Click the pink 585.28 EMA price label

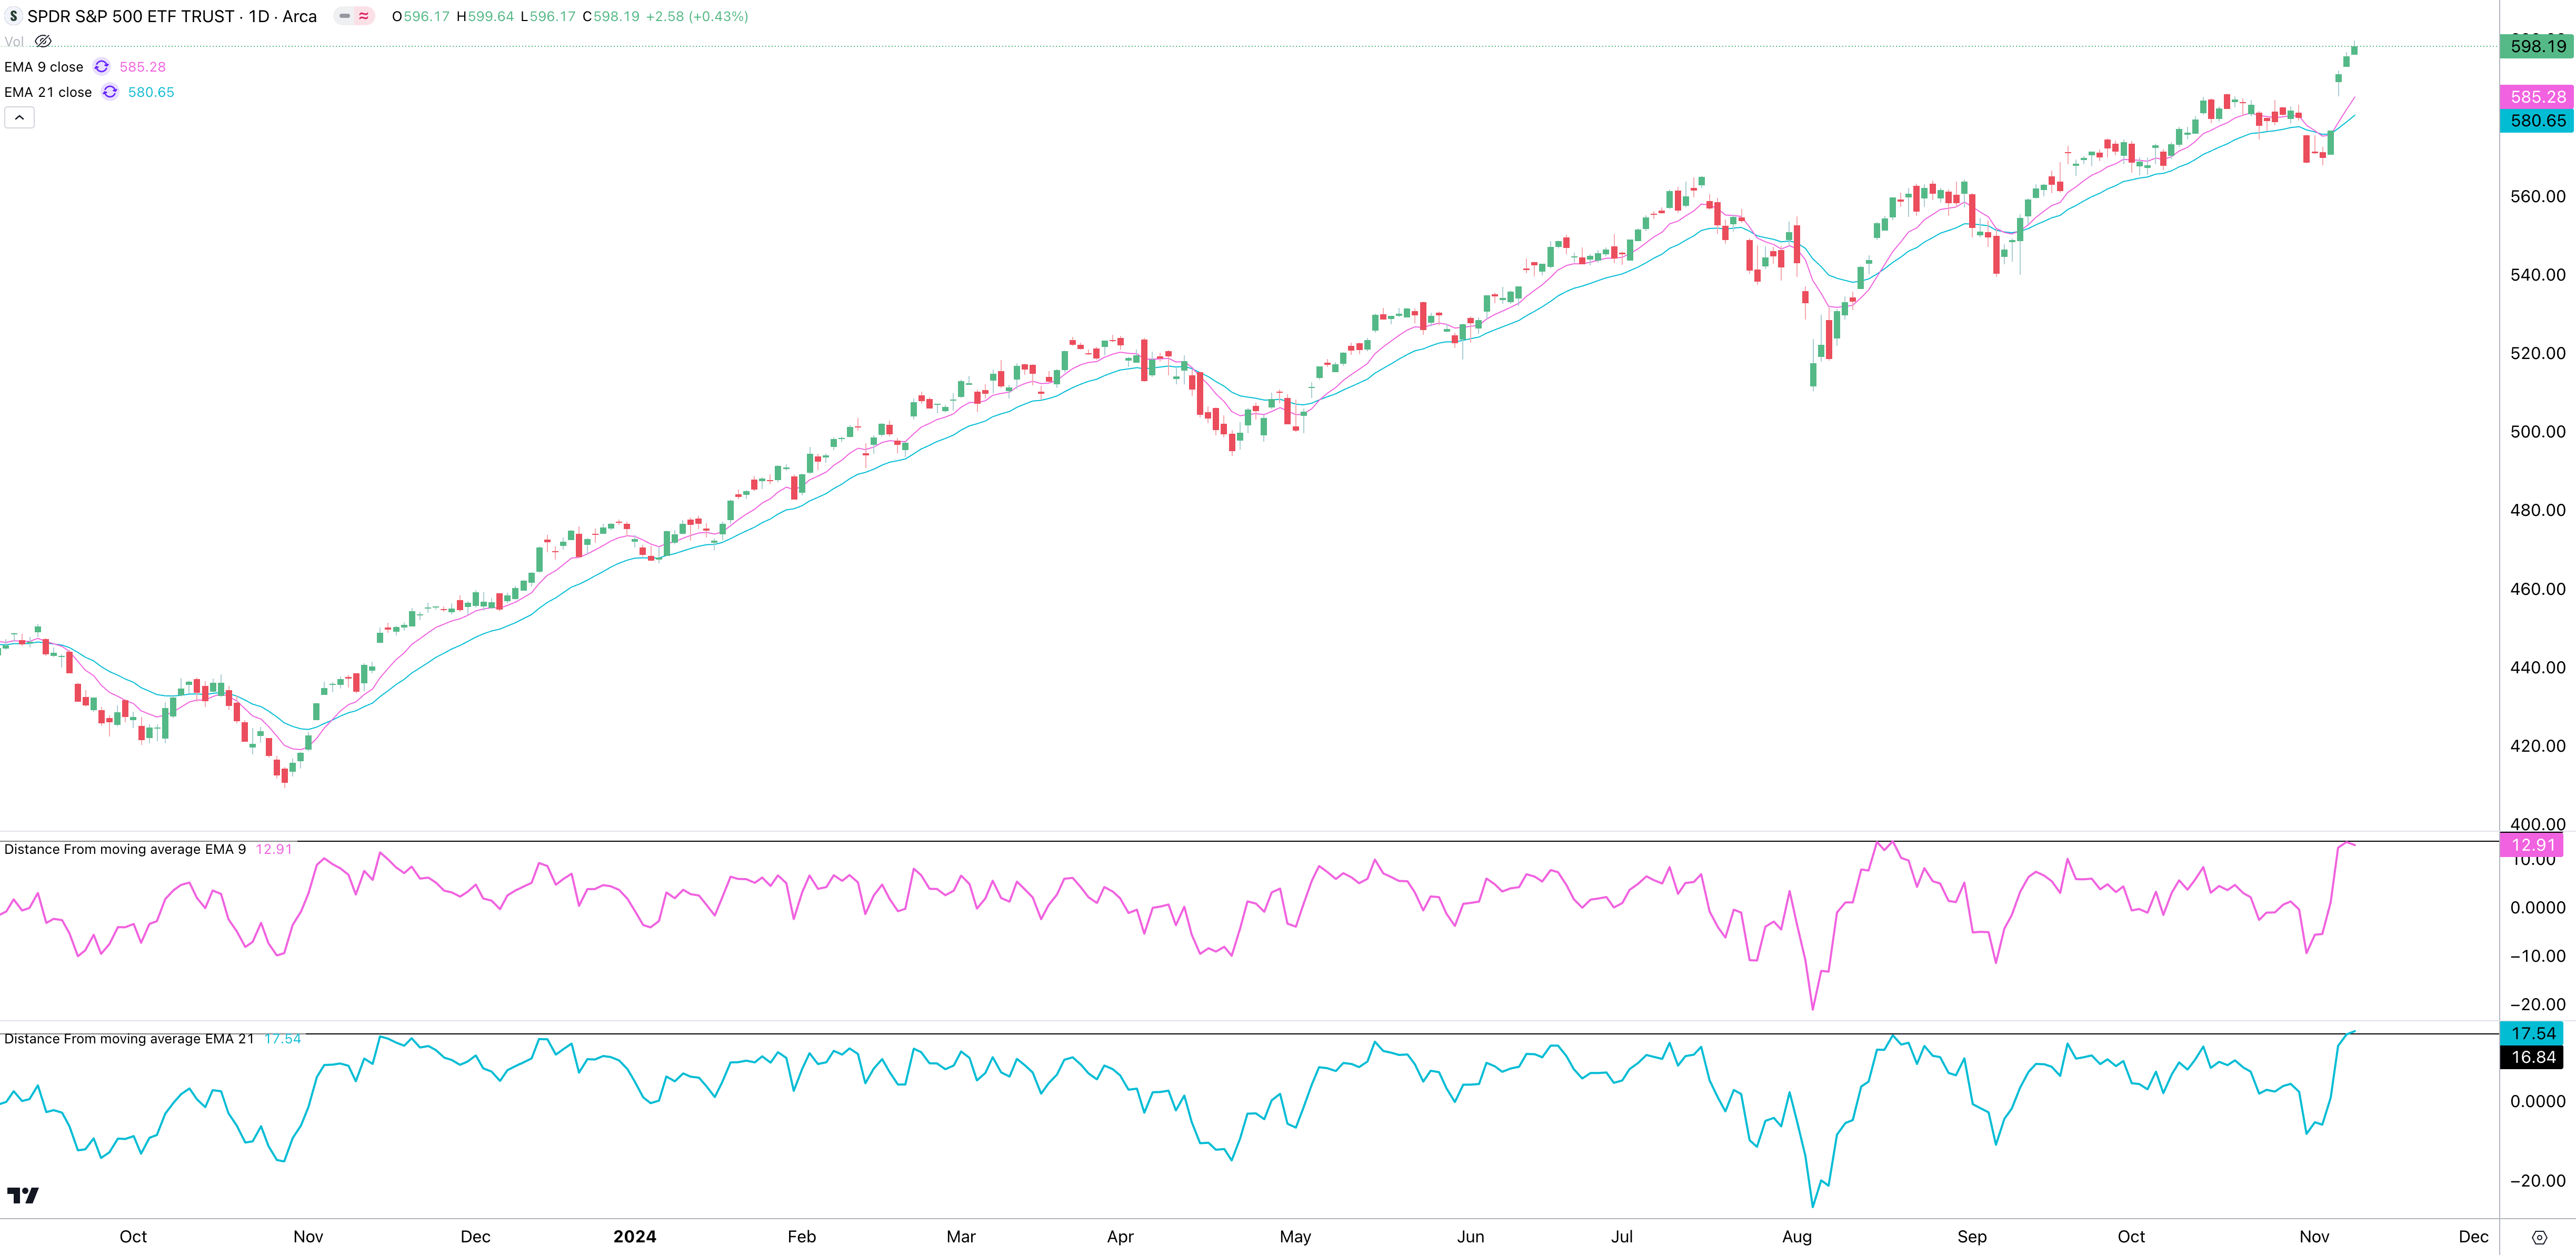(x=2537, y=96)
